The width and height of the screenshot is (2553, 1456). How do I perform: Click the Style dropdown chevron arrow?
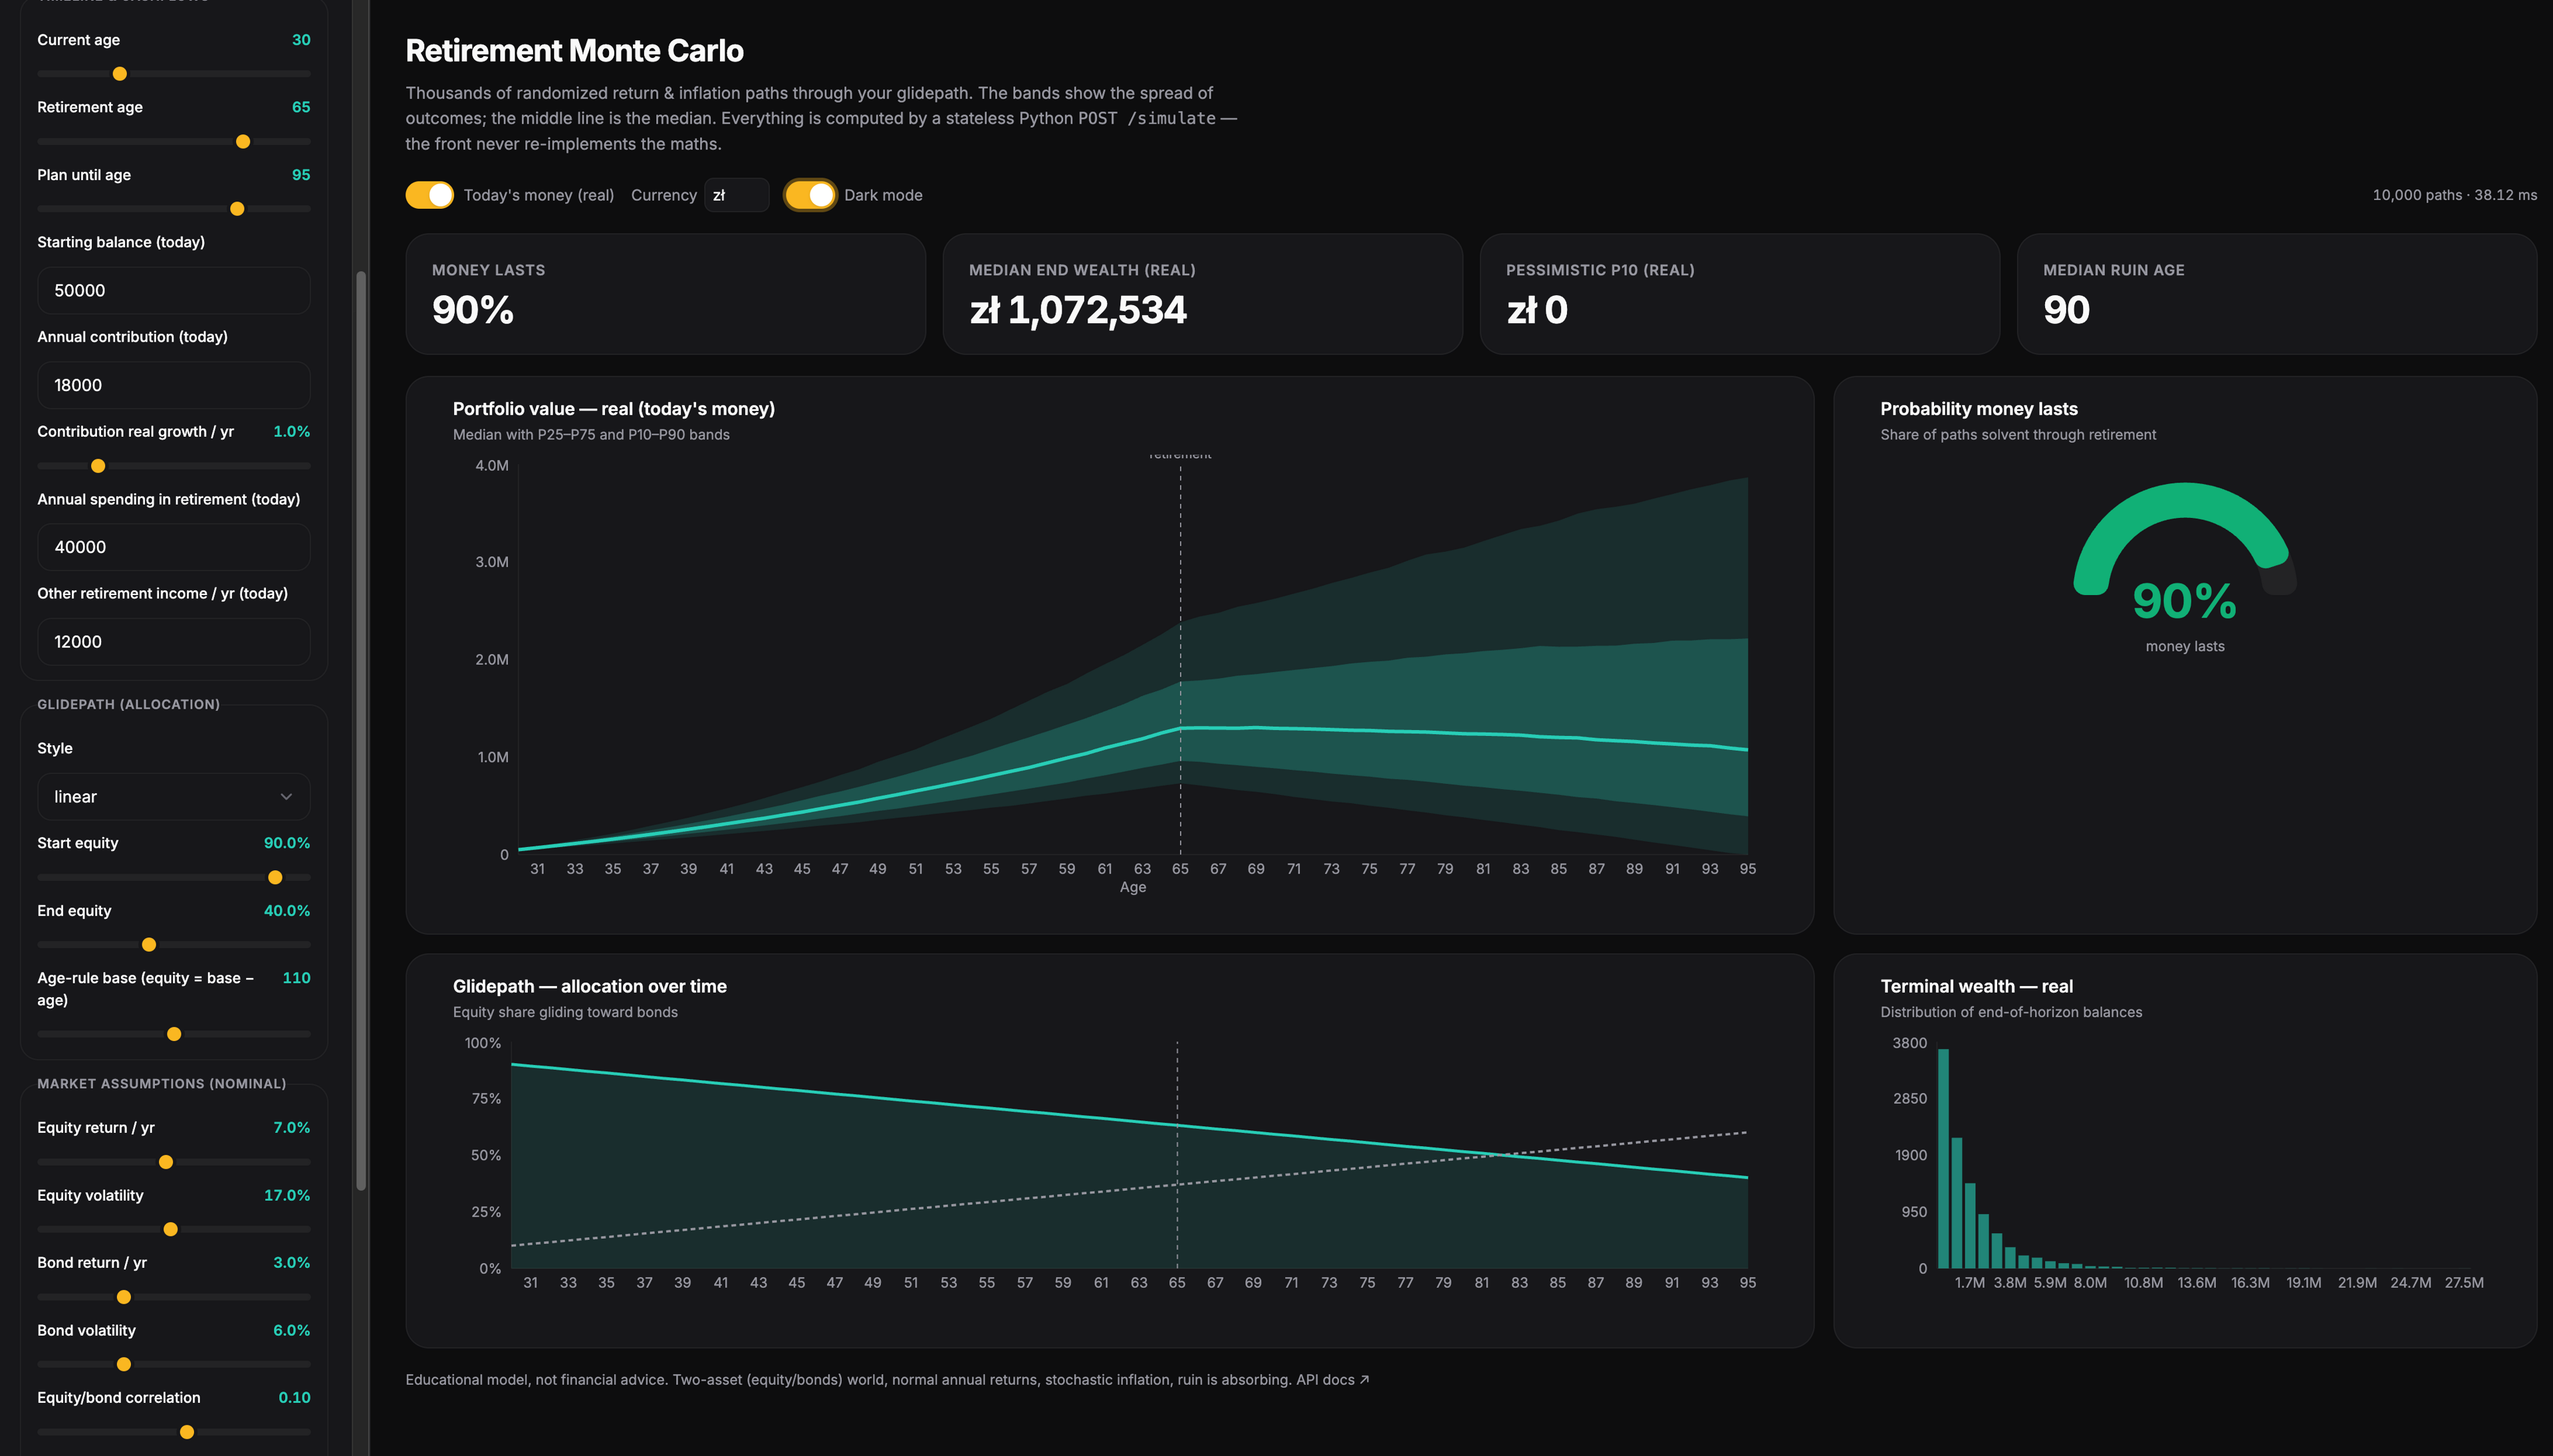tap(286, 797)
